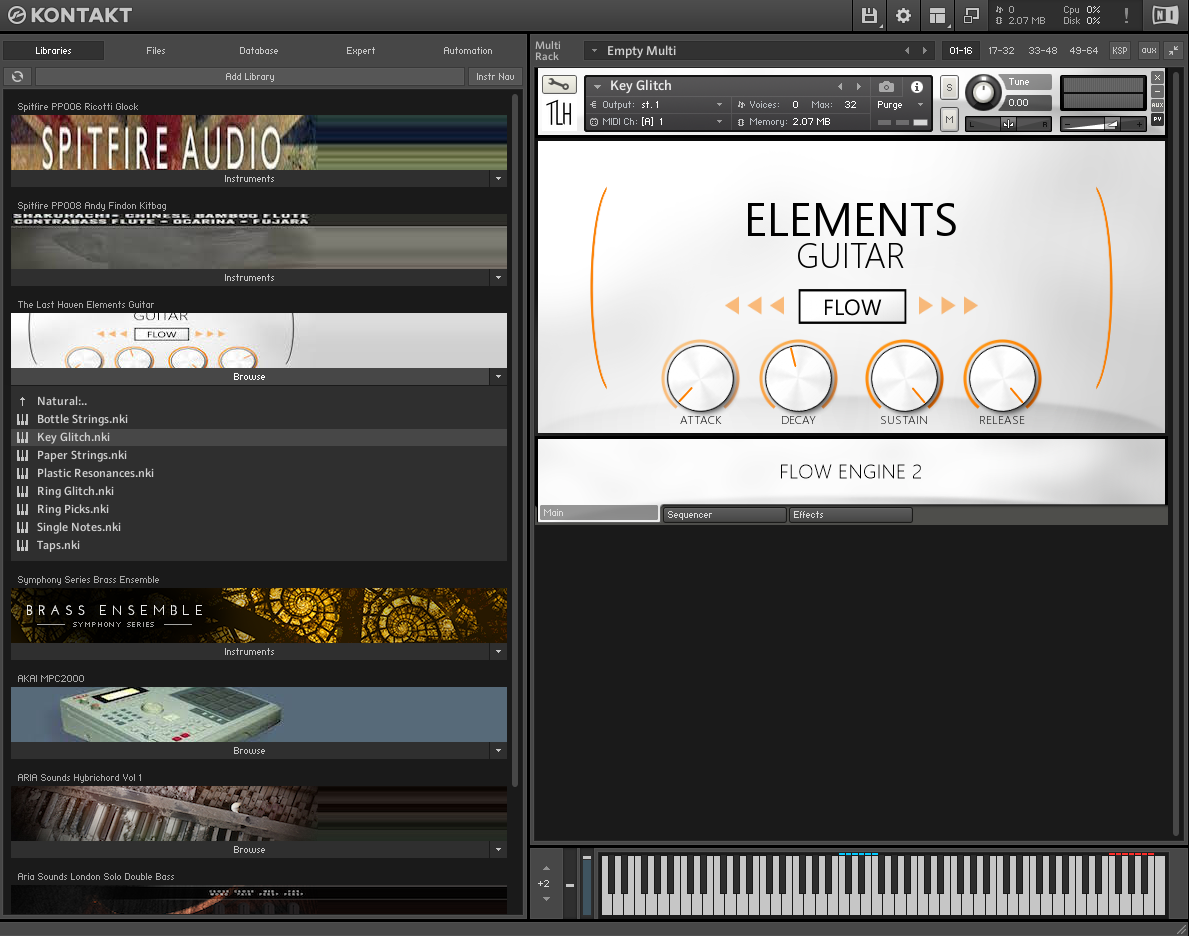Expand AKAI MPC2000 library options arrow
The width and height of the screenshot is (1189, 936).
(498, 751)
